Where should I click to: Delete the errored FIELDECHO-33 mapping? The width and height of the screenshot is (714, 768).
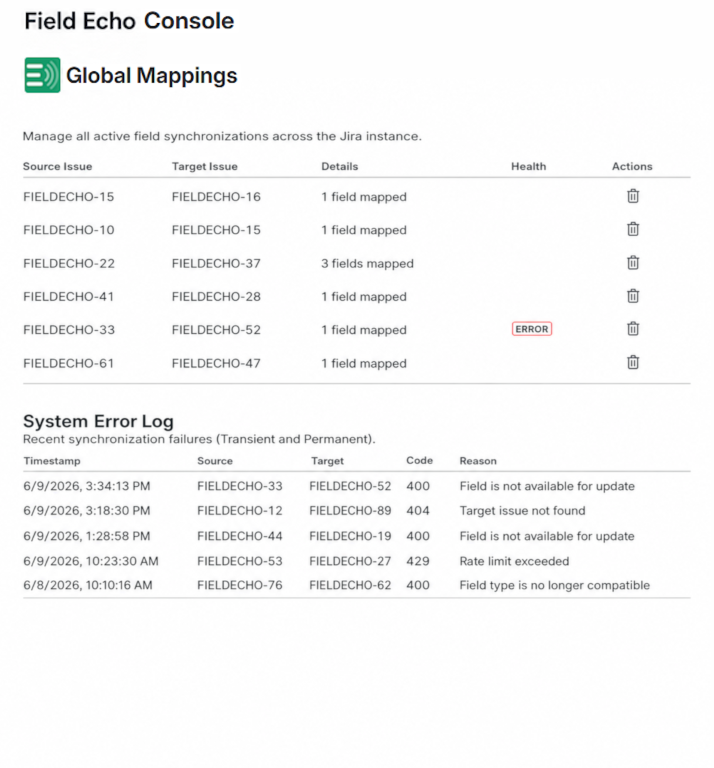coord(633,329)
